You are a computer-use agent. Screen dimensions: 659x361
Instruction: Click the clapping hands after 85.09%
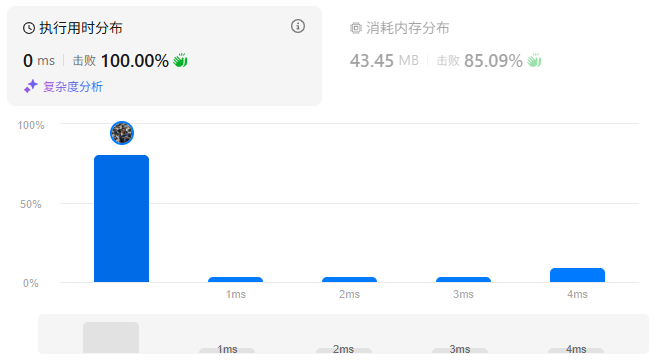click(534, 61)
